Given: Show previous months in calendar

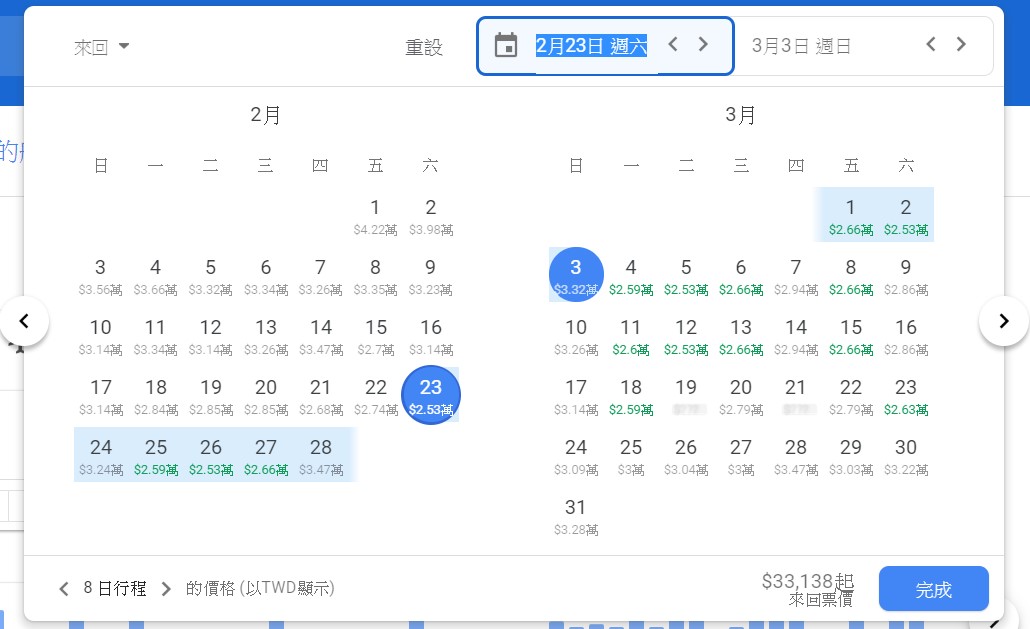Looking at the screenshot, I should [25, 321].
